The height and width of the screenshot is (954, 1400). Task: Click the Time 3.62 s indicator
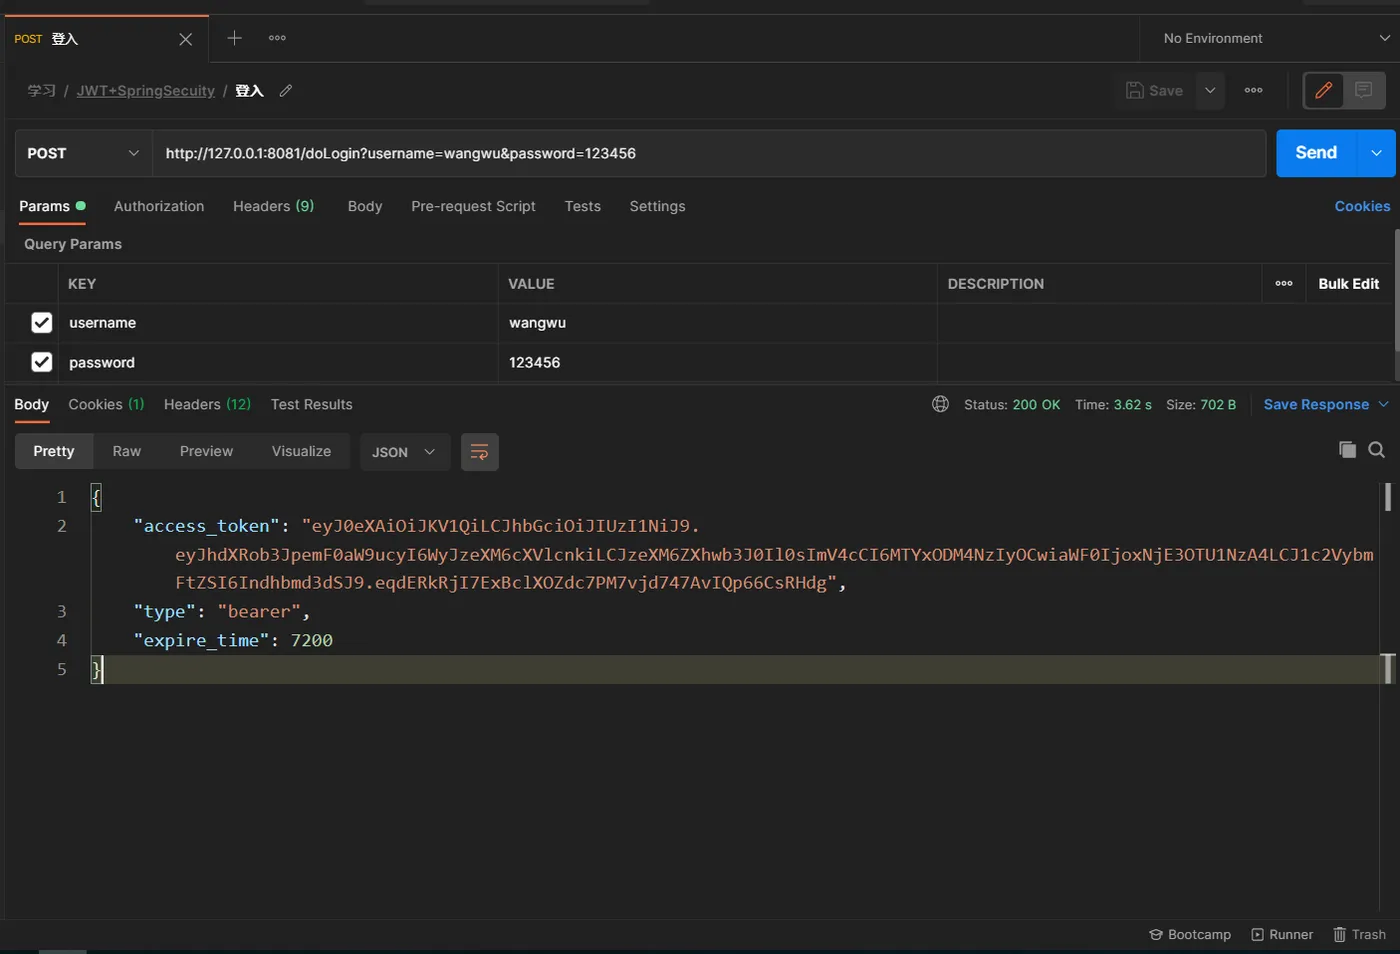(1113, 405)
